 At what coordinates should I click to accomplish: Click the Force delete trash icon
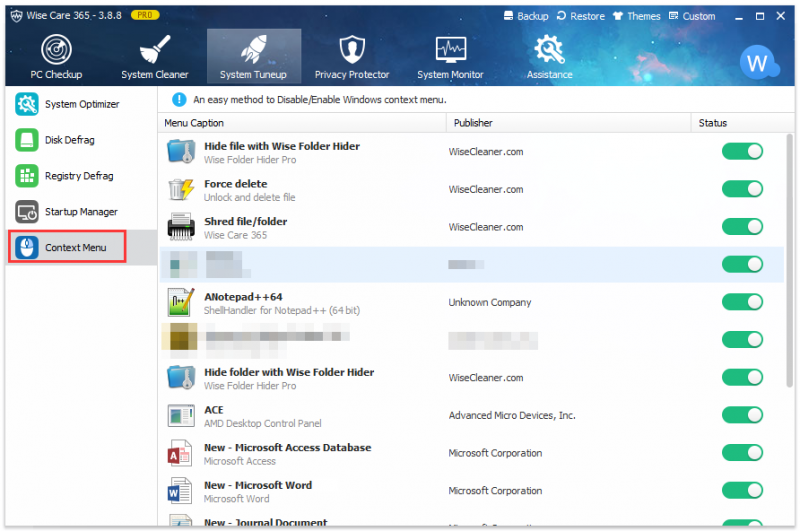pos(181,189)
